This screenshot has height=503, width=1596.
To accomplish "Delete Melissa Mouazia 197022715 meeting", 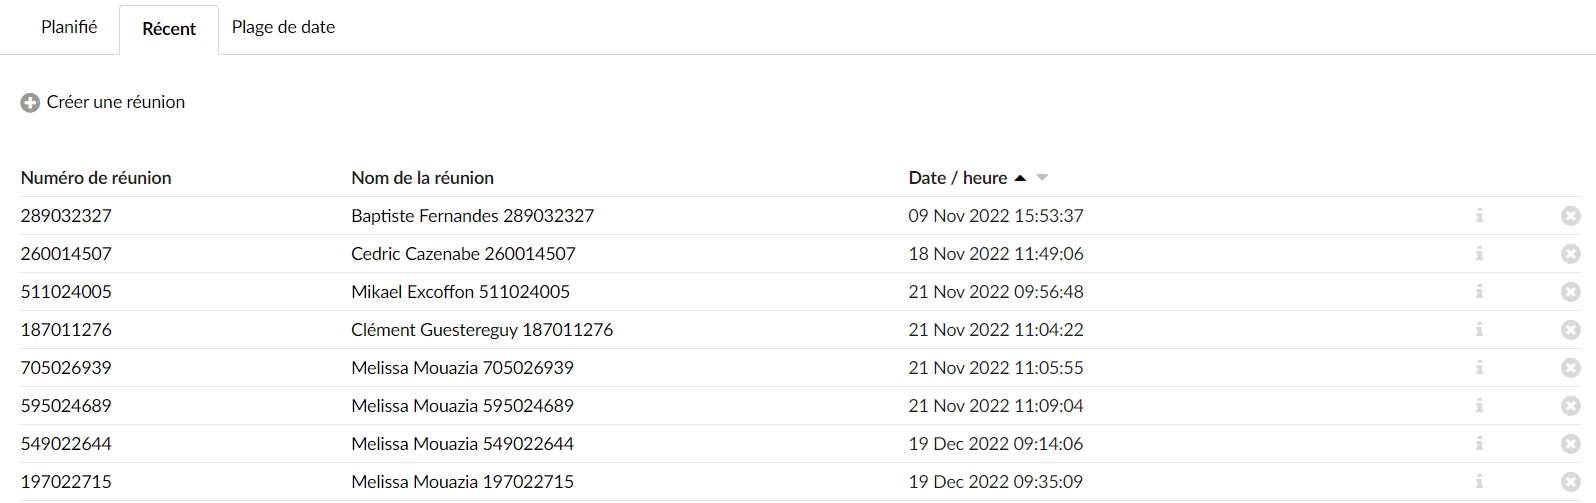I will tap(1571, 482).
